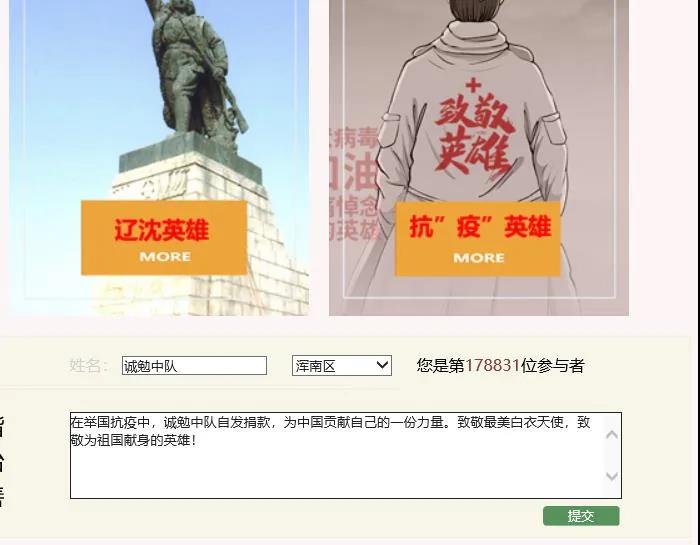Image resolution: width=700 pixels, height=545 pixels.
Task: Open MORE under 辽沈英雄
Action: 165,257
